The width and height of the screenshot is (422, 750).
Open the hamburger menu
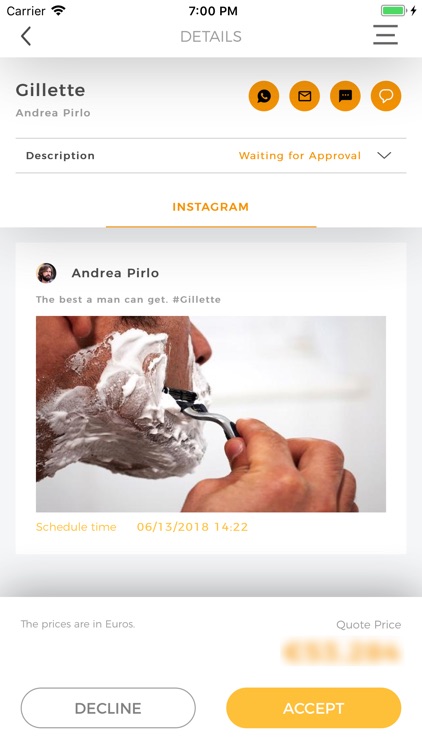[386, 35]
